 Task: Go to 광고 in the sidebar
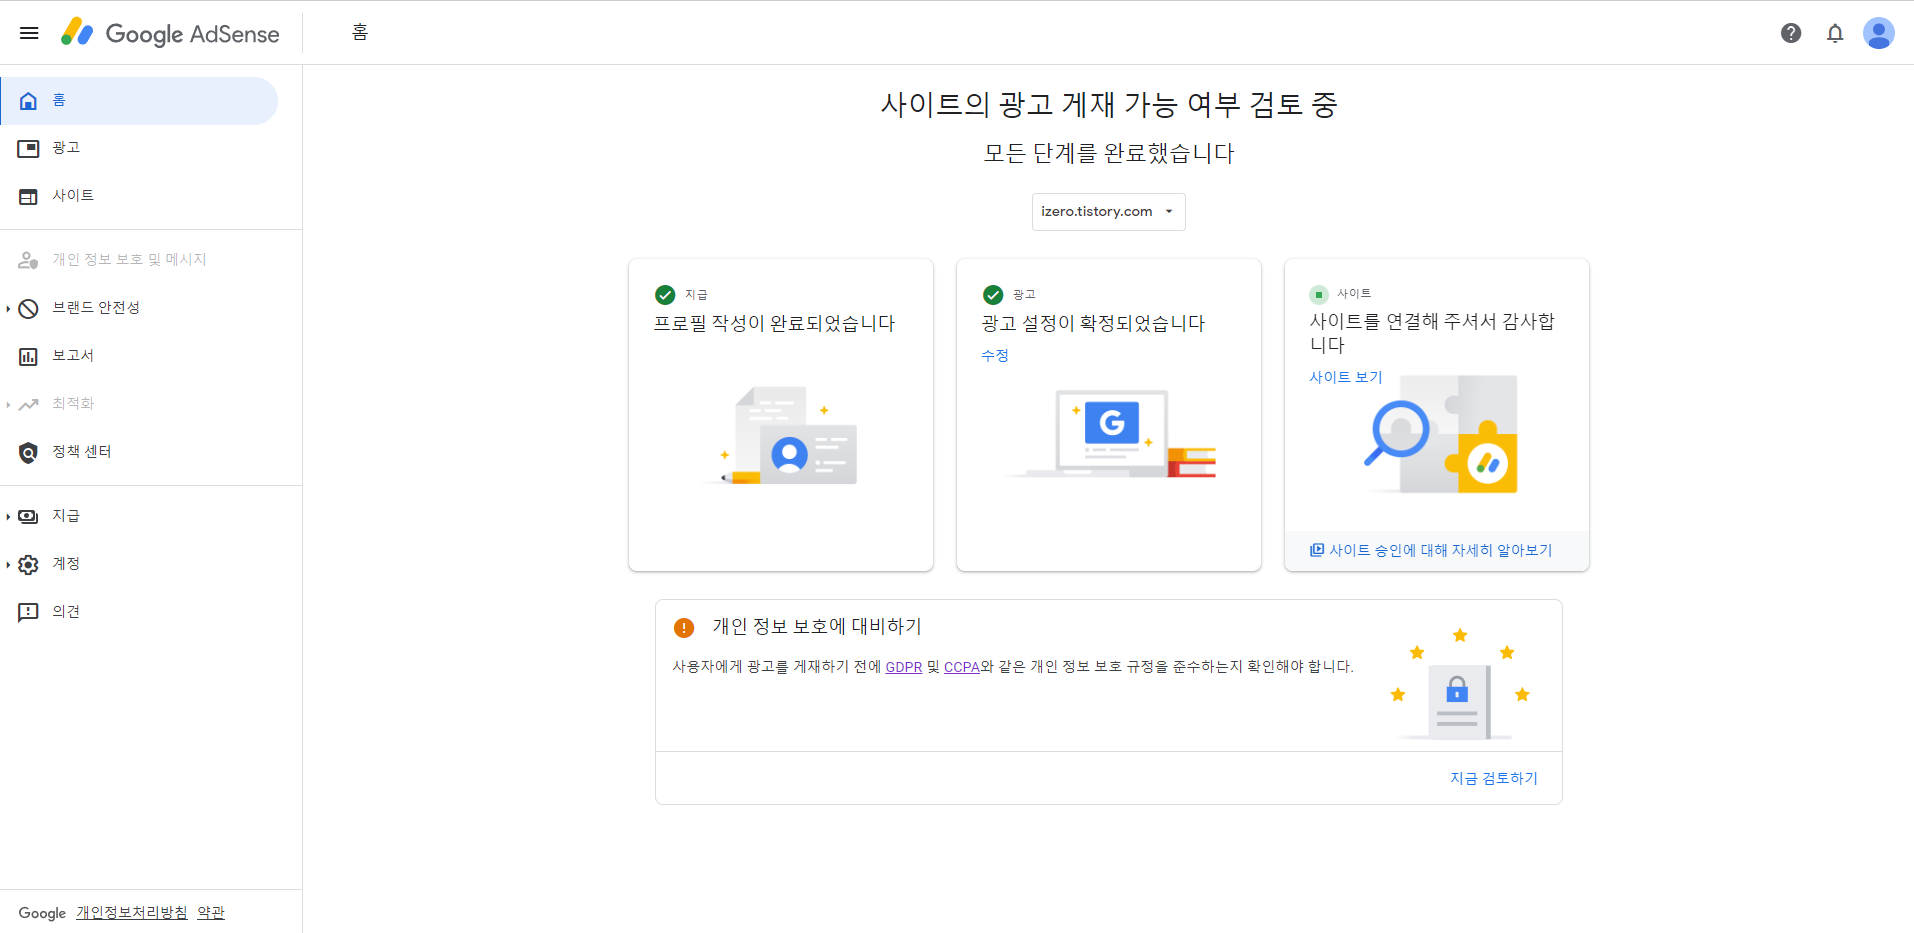139,148
